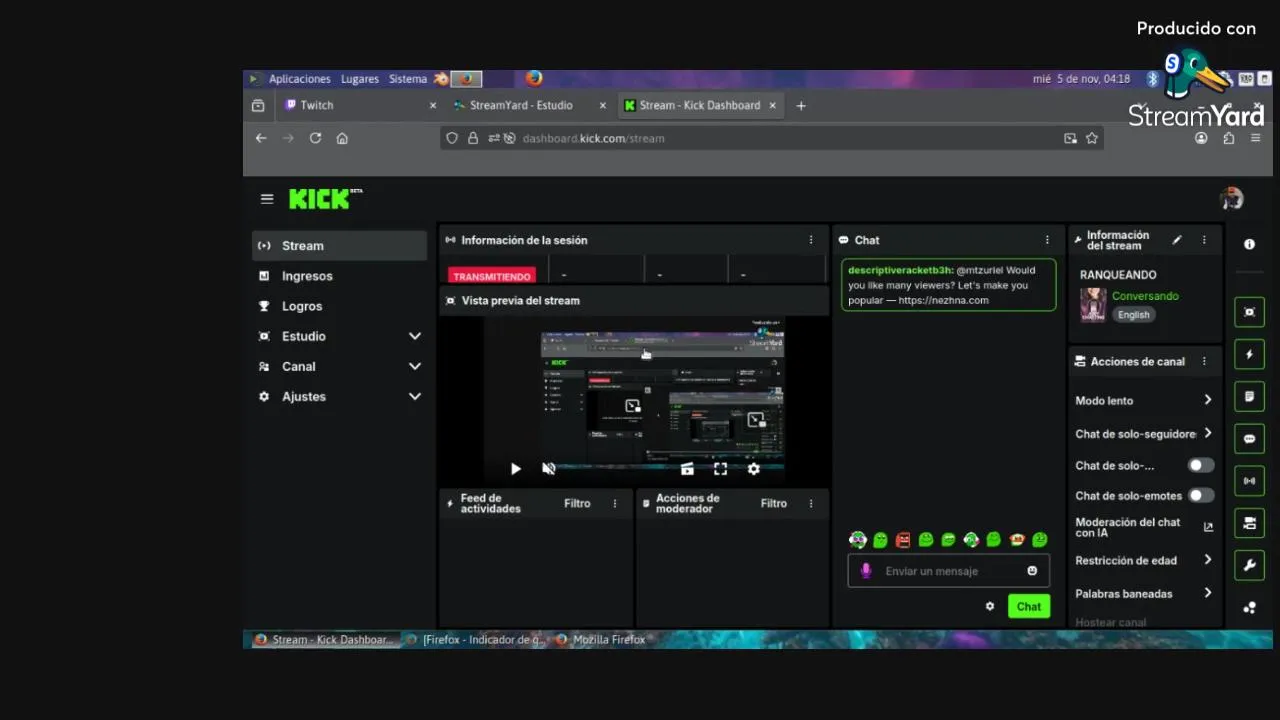Open Información de la sesión options menu
Image resolution: width=1280 pixels, height=720 pixels.
pyautogui.click(x=811, y=240)
